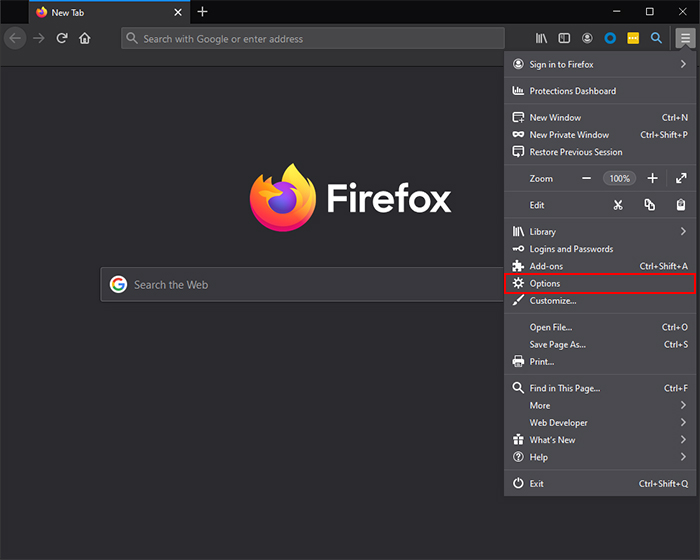Image resolution: width=700 pixels, height=560 pixels.
Task: Click the Google logo in search box
Action: (118, 284)
